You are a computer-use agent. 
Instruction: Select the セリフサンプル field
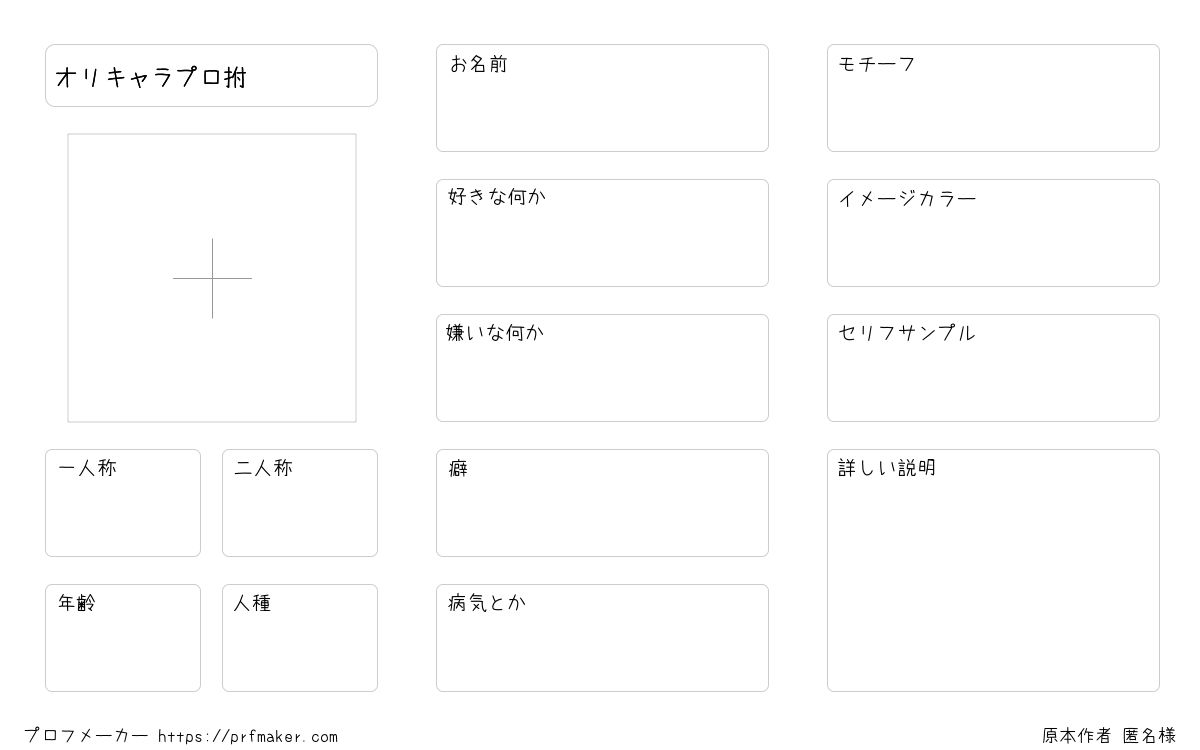[x=993, y=368]
